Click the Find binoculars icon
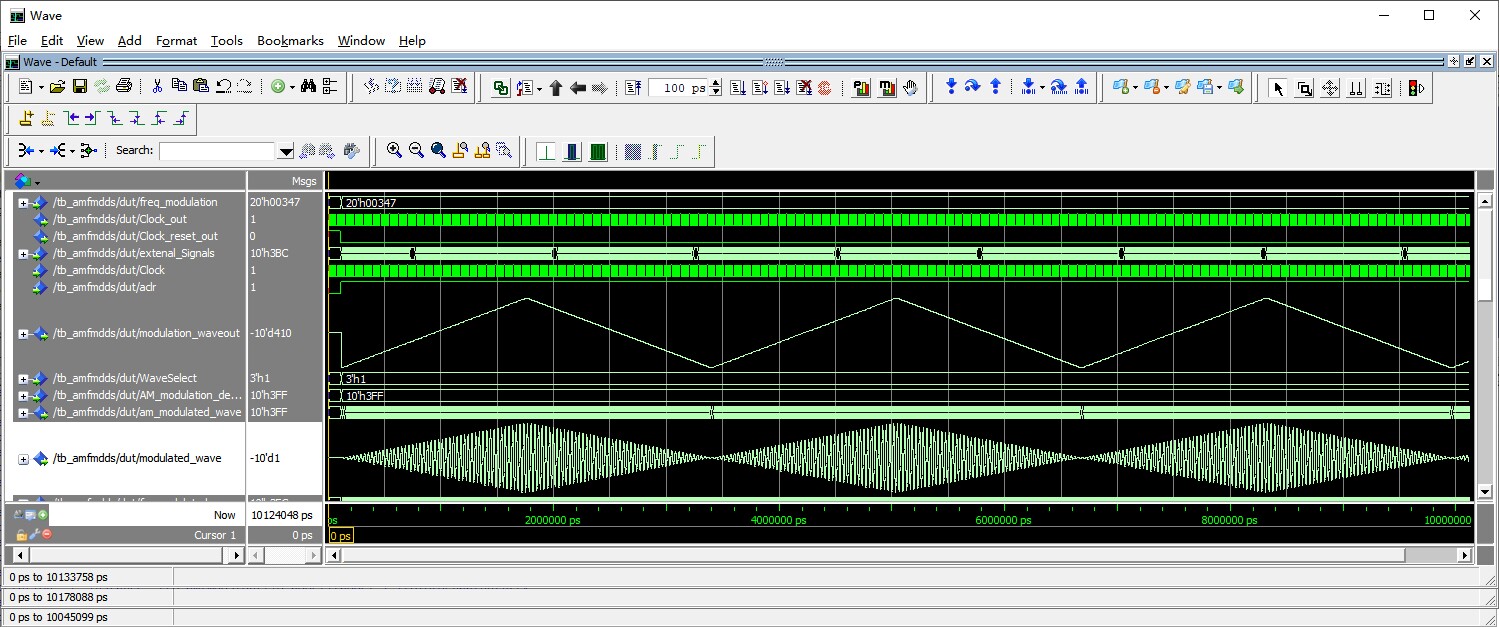The height and width of the screenshot is (627, 1499). pos(308,87)
